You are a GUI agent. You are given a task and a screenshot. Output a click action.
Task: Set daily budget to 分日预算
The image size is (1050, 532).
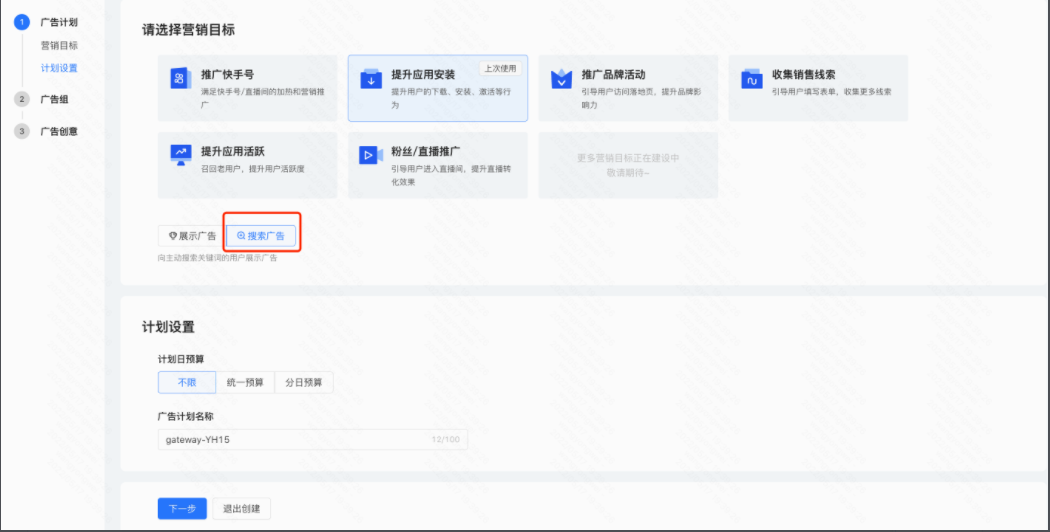[304, 383]
